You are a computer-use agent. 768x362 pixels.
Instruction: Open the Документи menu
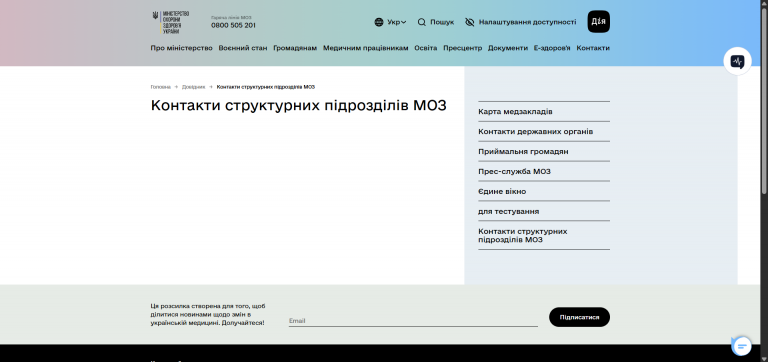(508, 48)
